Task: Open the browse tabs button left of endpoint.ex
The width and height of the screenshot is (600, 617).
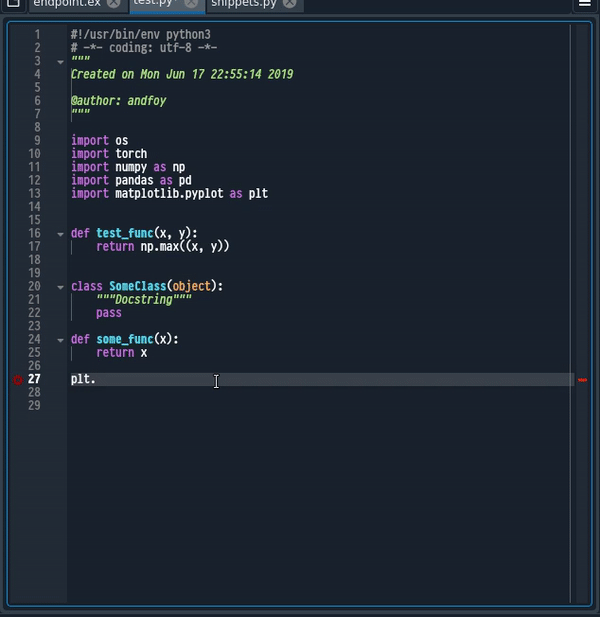Action: [x=13, y=4]
